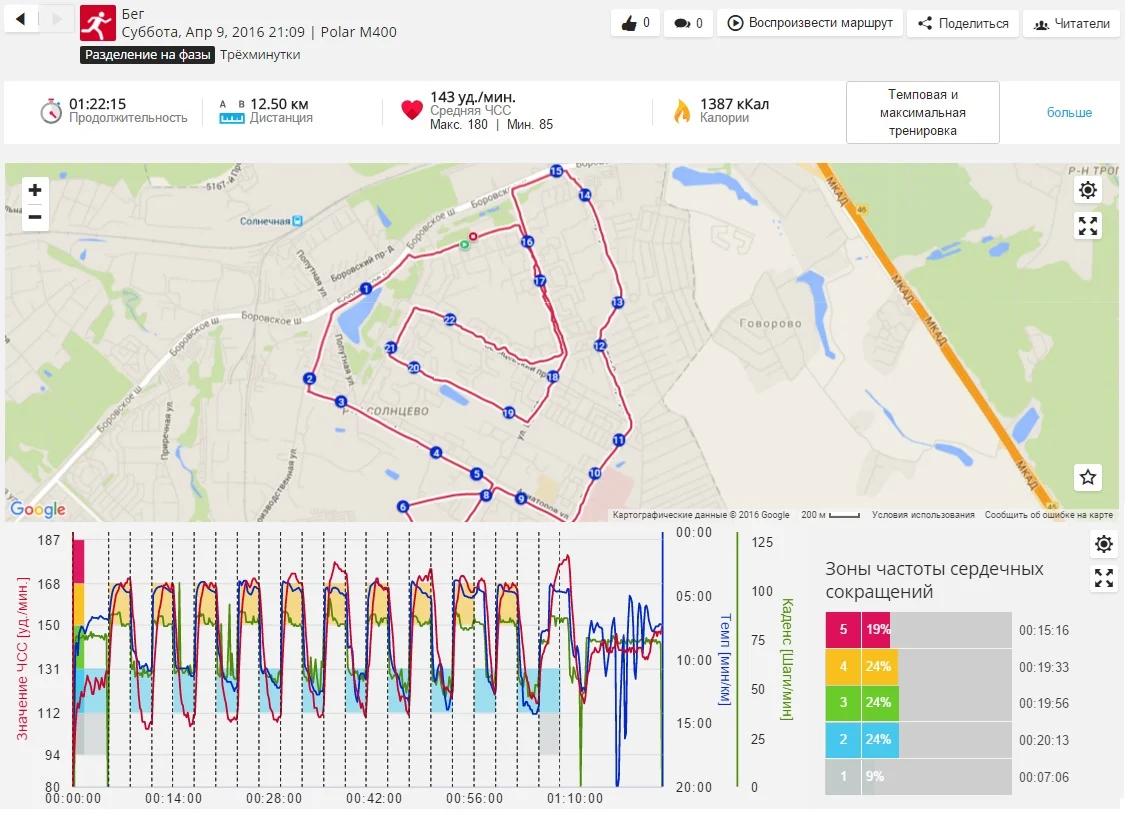Open the comments bubble counter
This screenshot has width=1125, height=815.
pyautogui.click(x=688, y=23)
